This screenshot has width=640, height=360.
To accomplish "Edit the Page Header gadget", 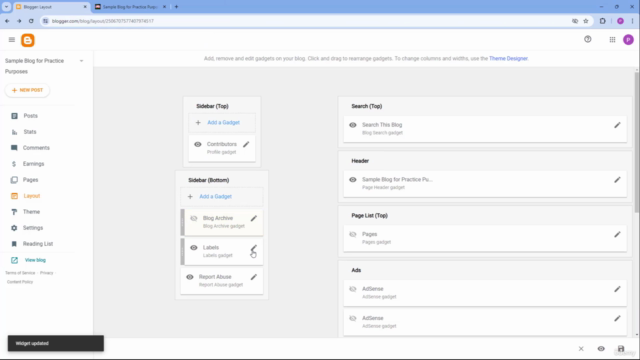I will click(617, 180).
